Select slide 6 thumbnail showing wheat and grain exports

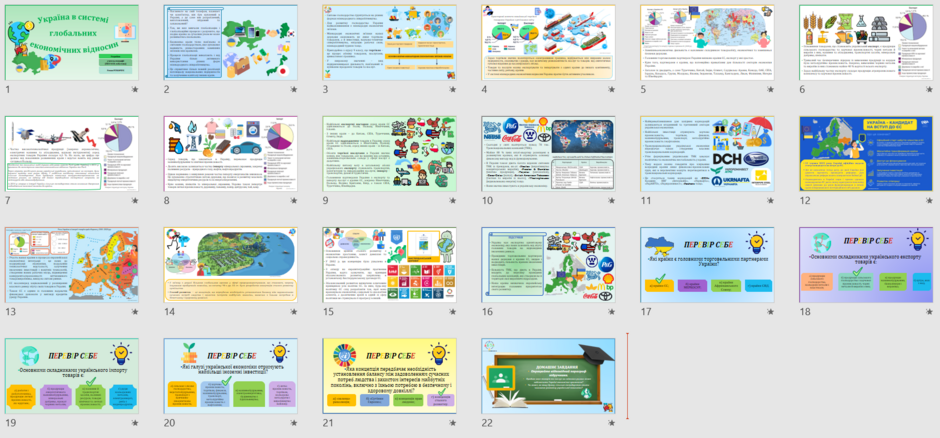point(866,43)
